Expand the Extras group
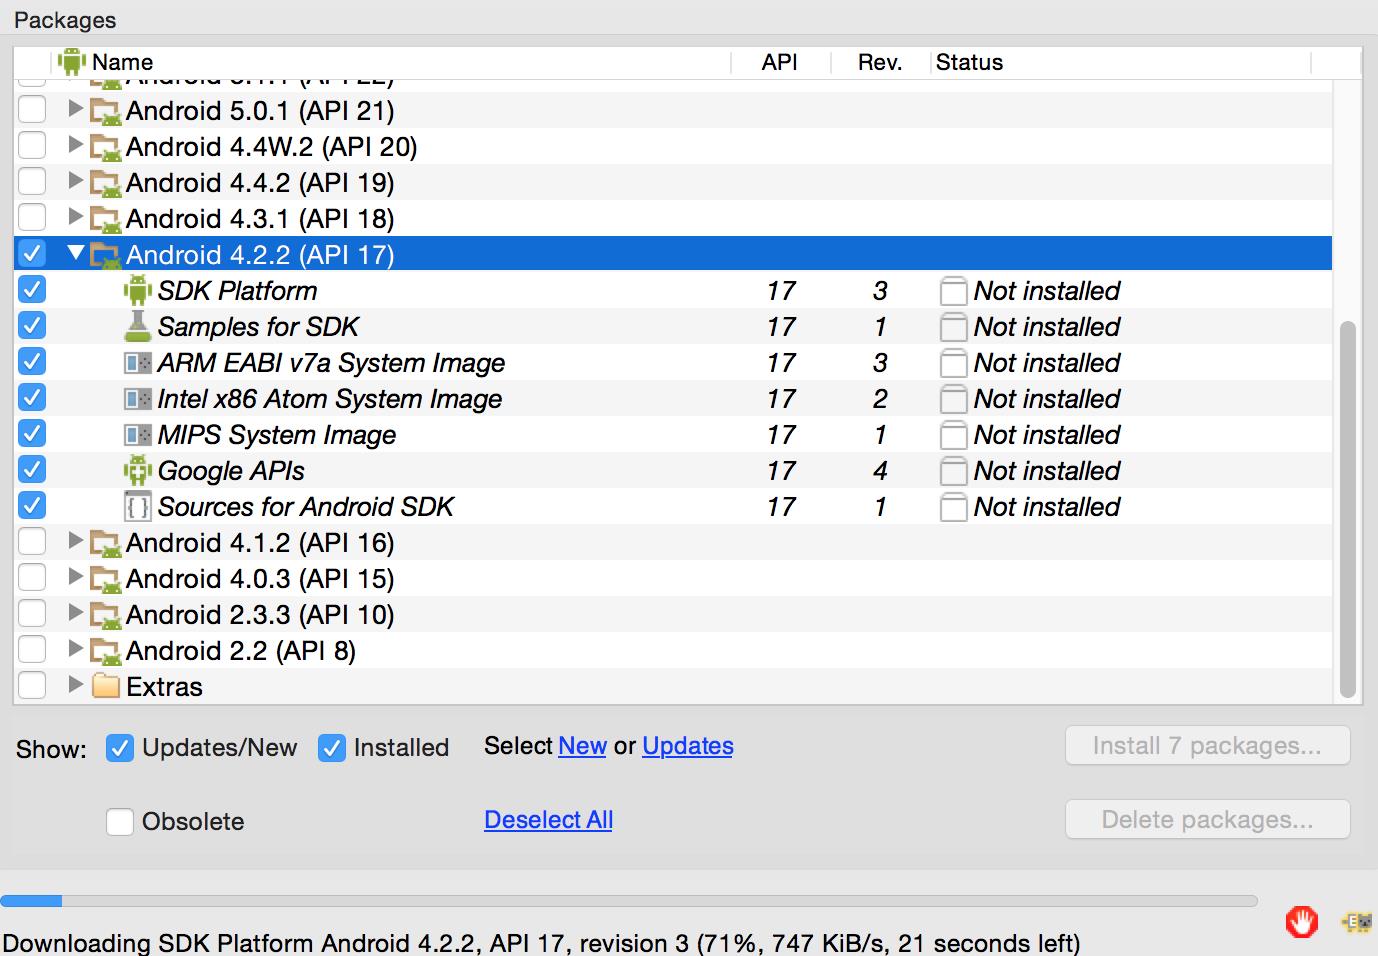The height and width of the screenshot is (956, 1378). coord(75,684)
